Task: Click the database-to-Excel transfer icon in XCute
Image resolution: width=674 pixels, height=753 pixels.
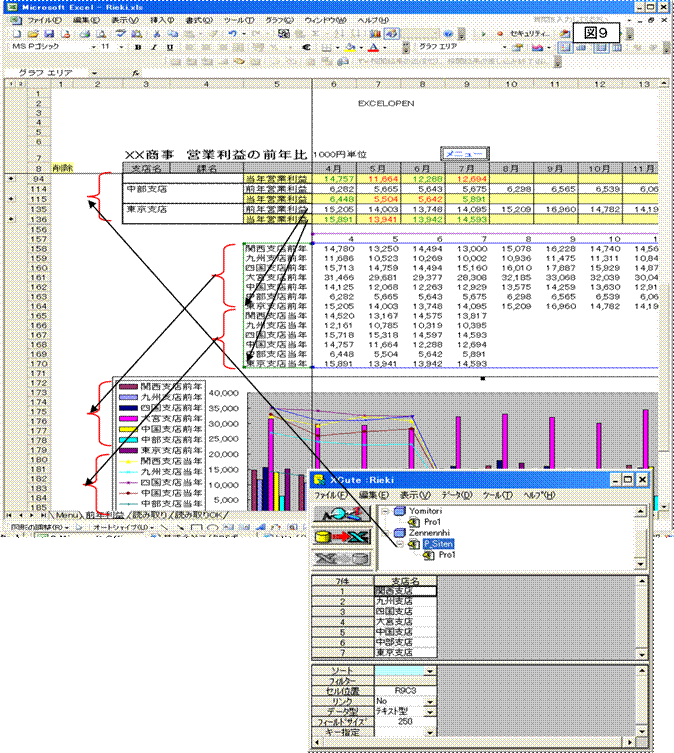Action: 342,537
